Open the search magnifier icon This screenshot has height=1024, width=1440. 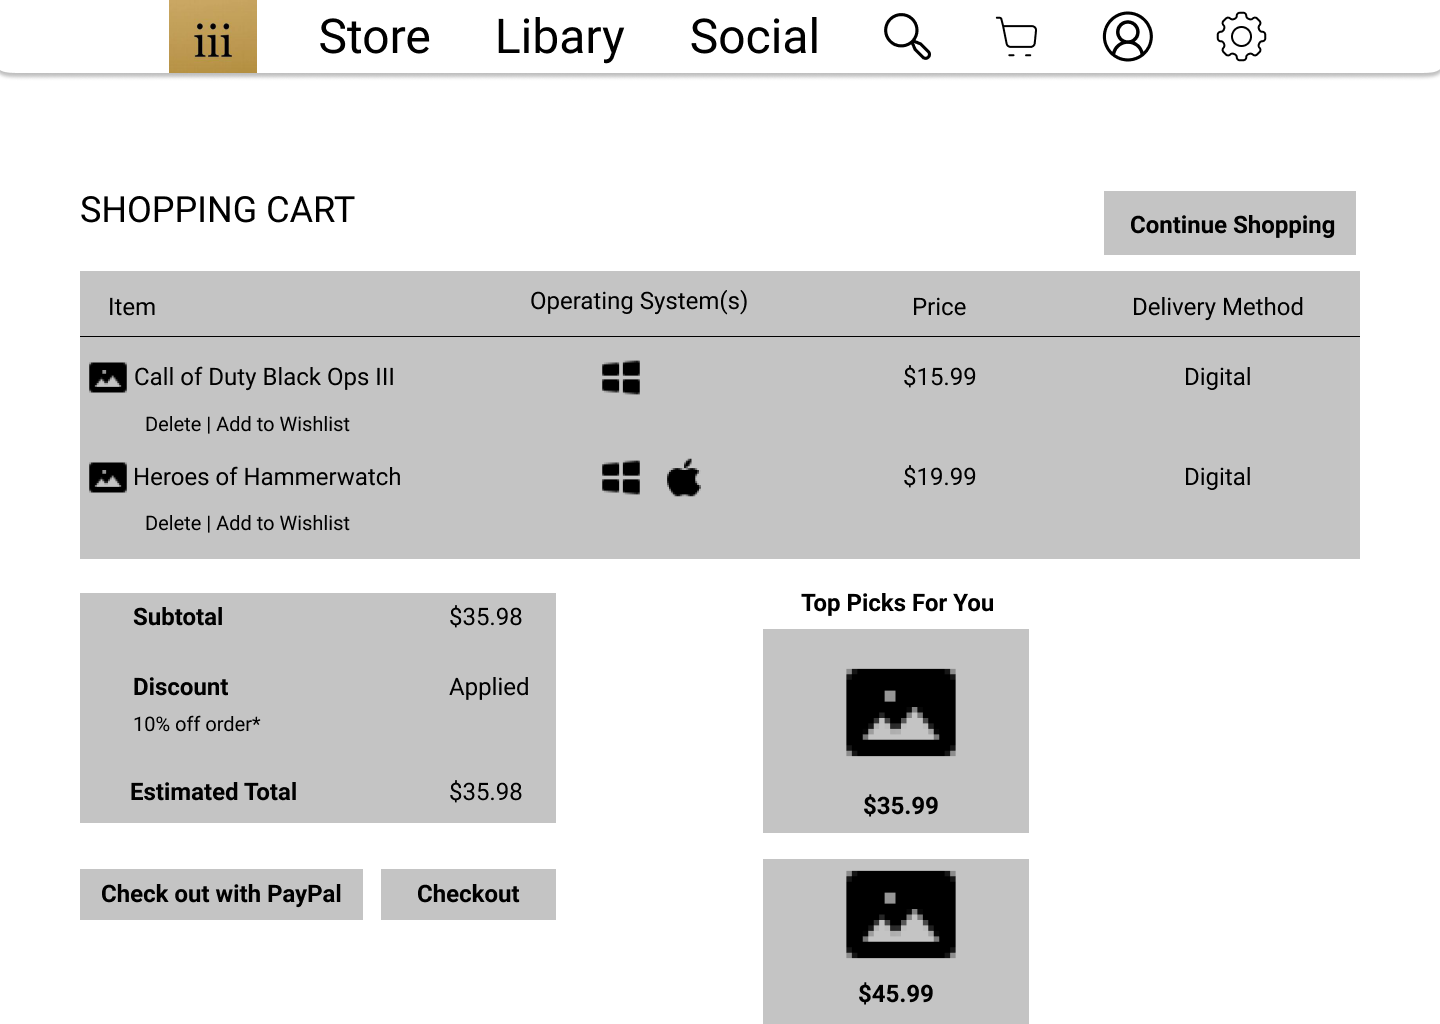point(907,37)
